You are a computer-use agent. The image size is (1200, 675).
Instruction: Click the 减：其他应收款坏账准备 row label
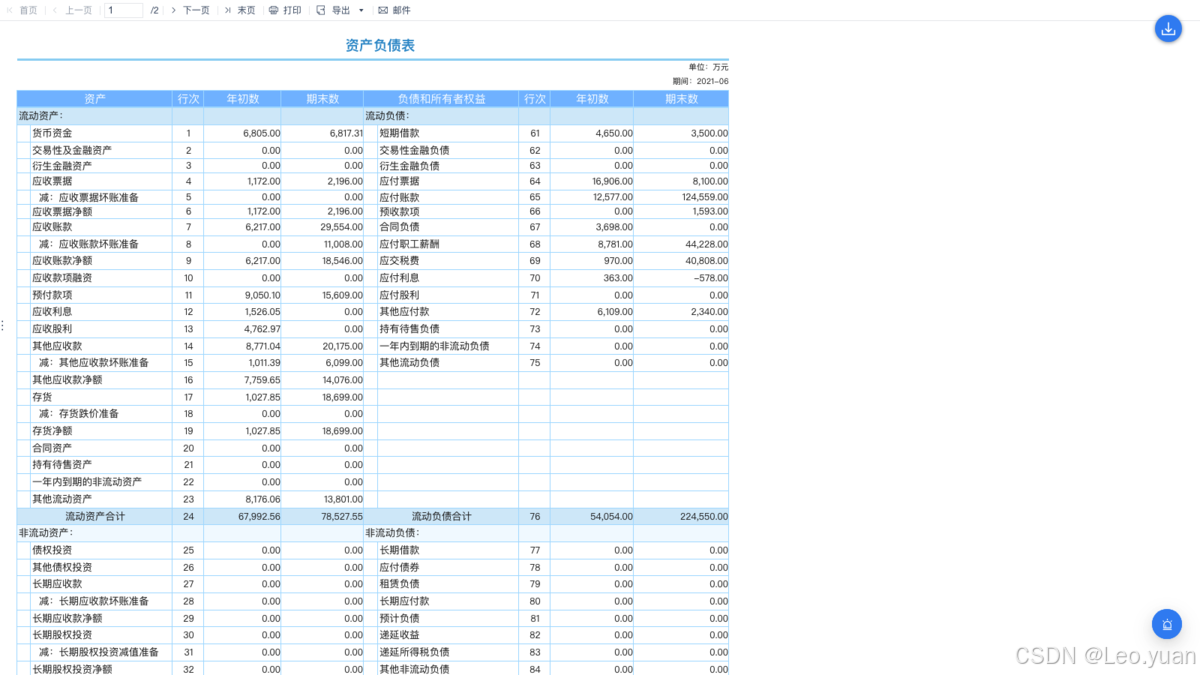click(94, 363)
